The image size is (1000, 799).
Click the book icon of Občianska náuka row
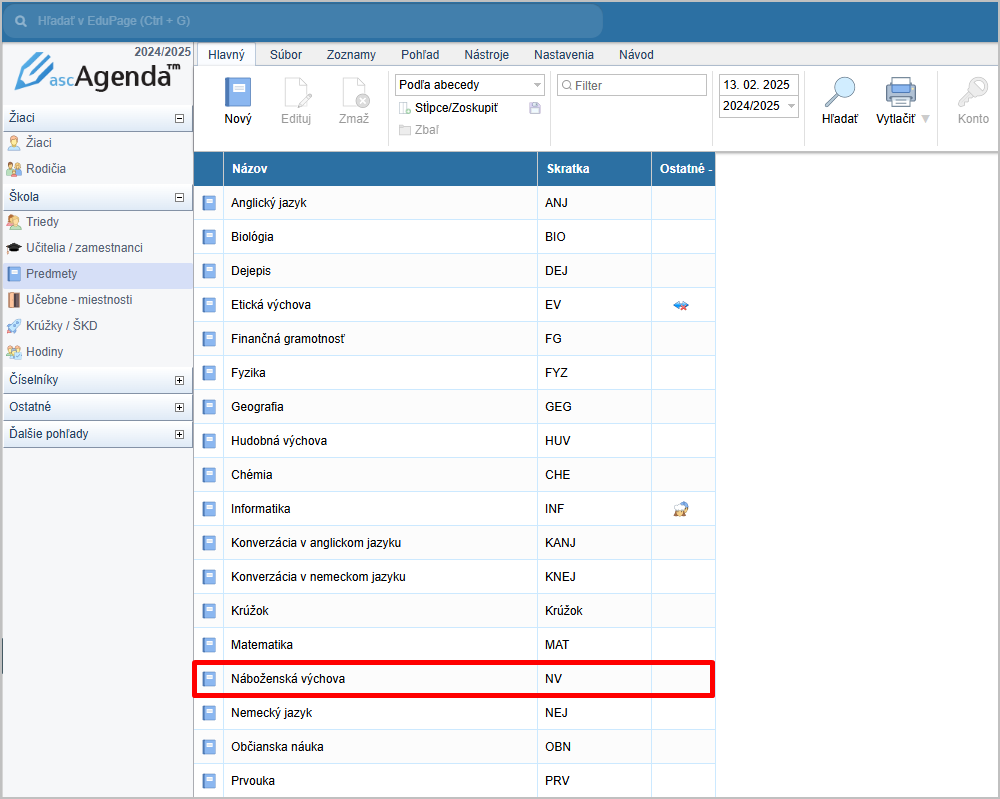tap(209, 747)
